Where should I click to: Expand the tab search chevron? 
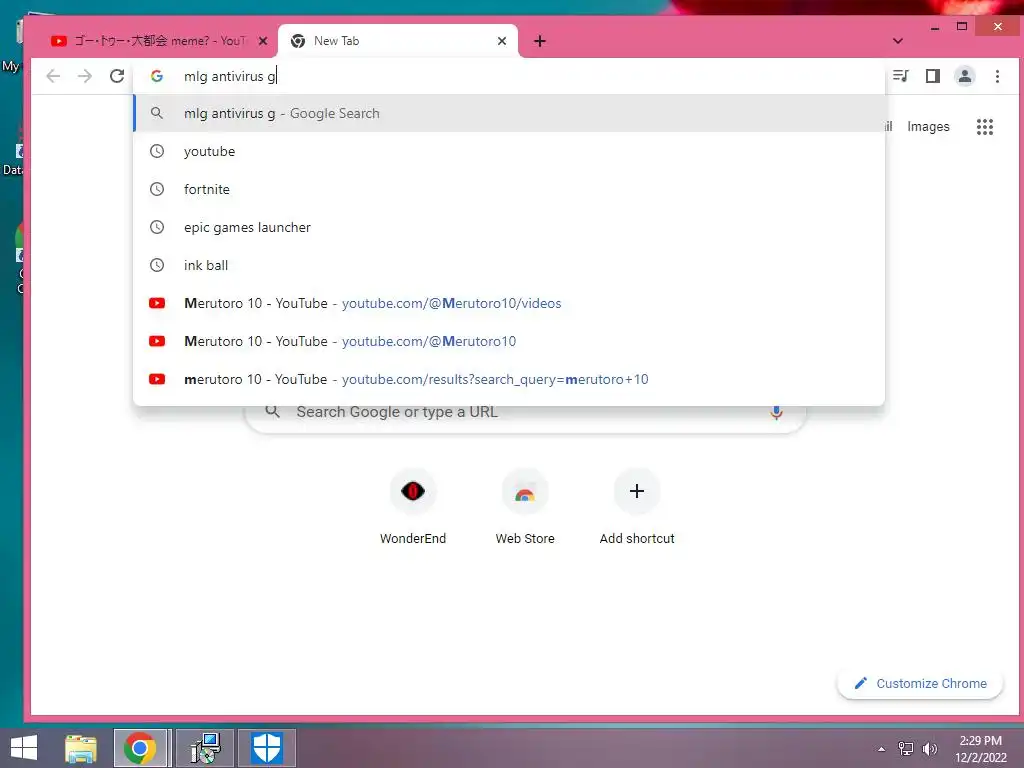[x=898, y=41]
